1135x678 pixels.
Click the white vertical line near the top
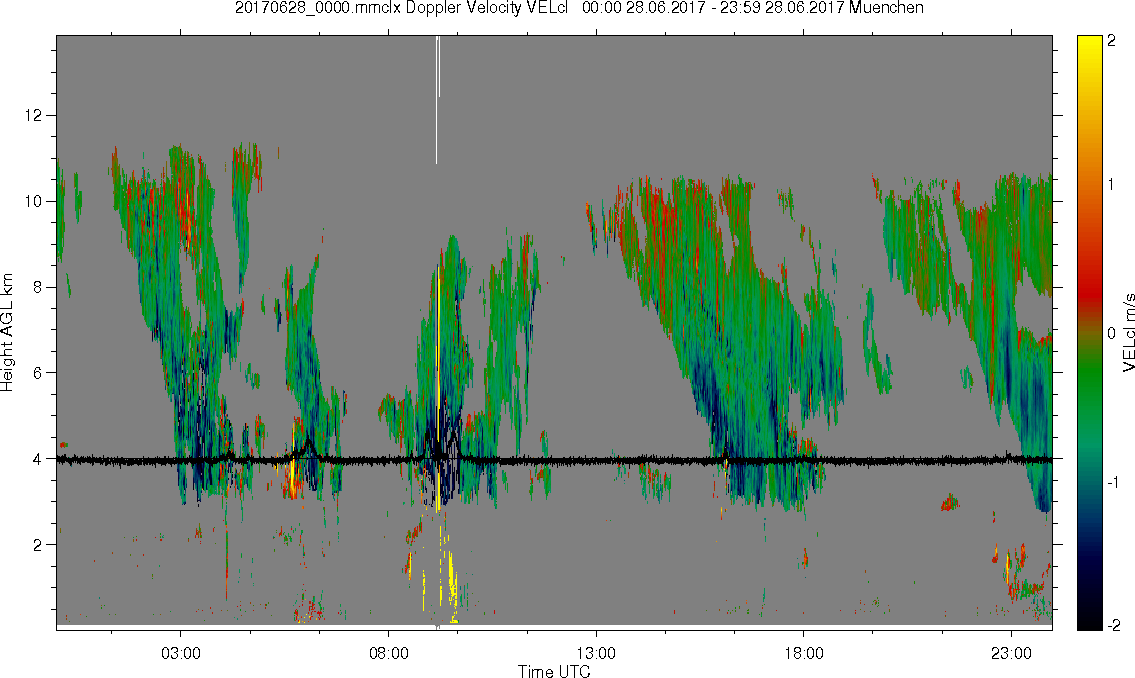[x=437, y=99]
